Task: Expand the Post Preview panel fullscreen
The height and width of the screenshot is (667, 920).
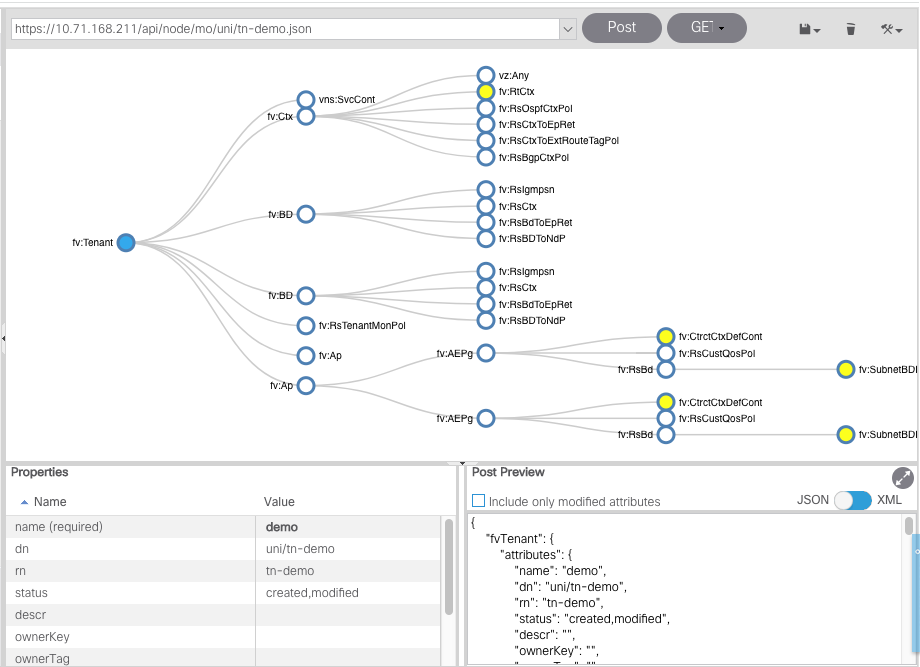Action: click(902, 478)
